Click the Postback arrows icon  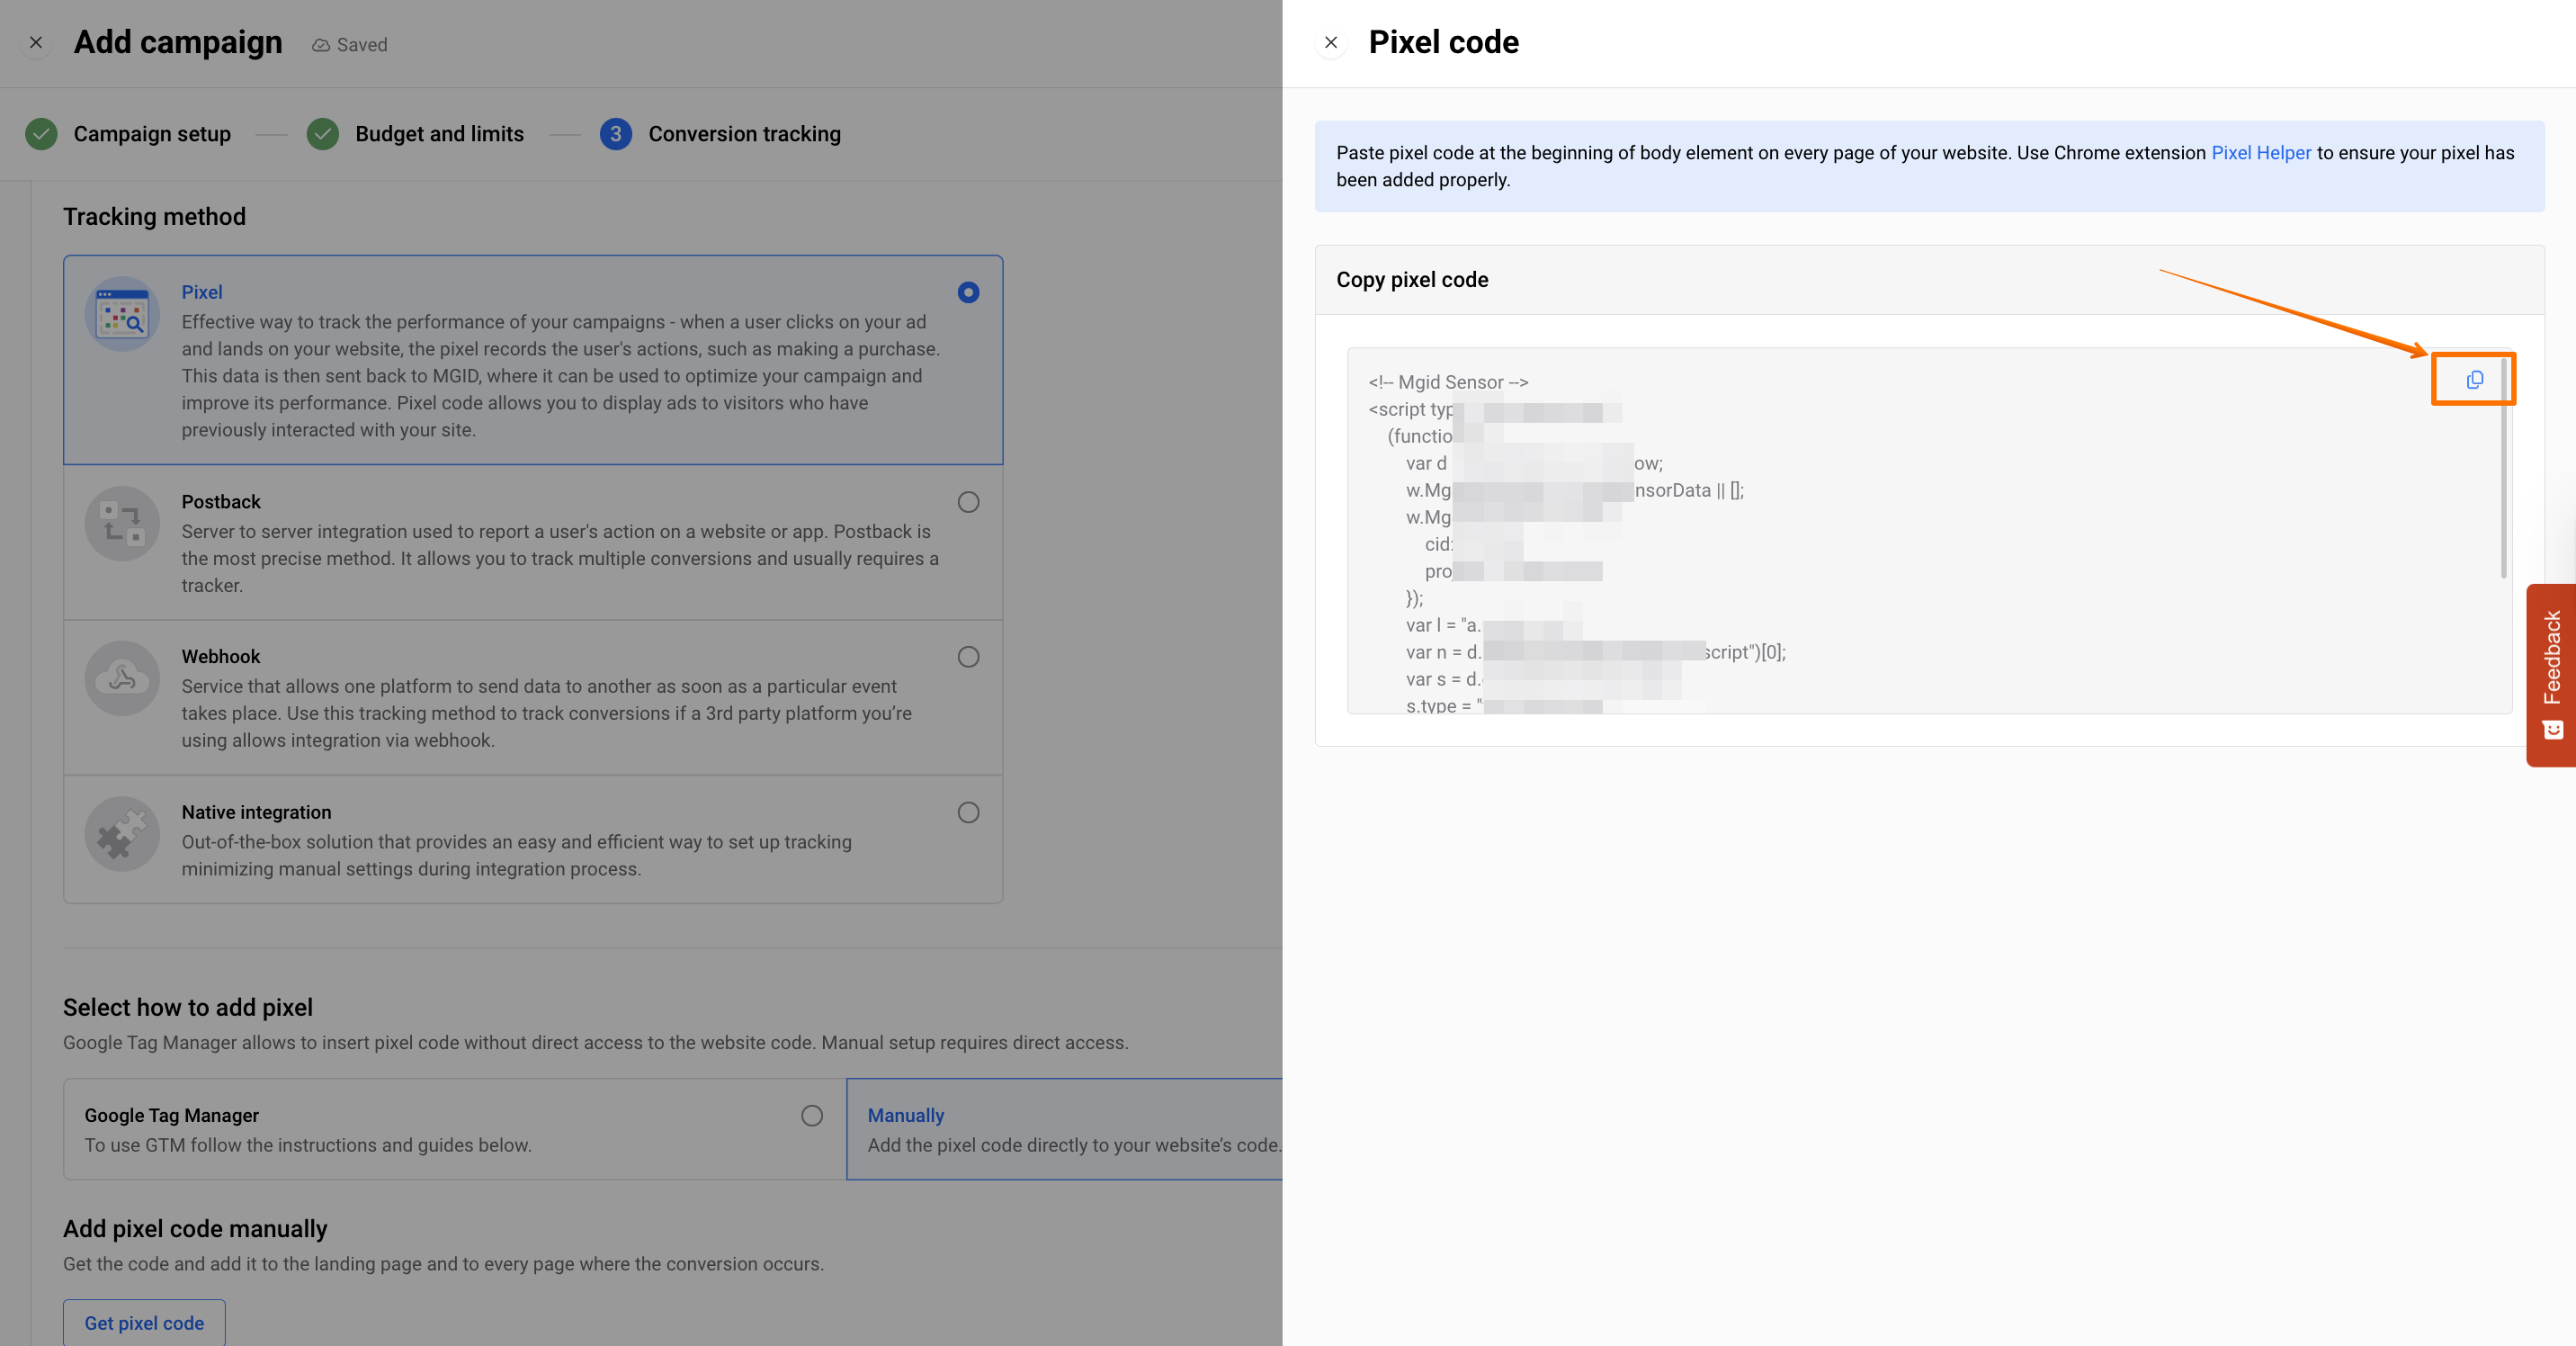[122, 523]
